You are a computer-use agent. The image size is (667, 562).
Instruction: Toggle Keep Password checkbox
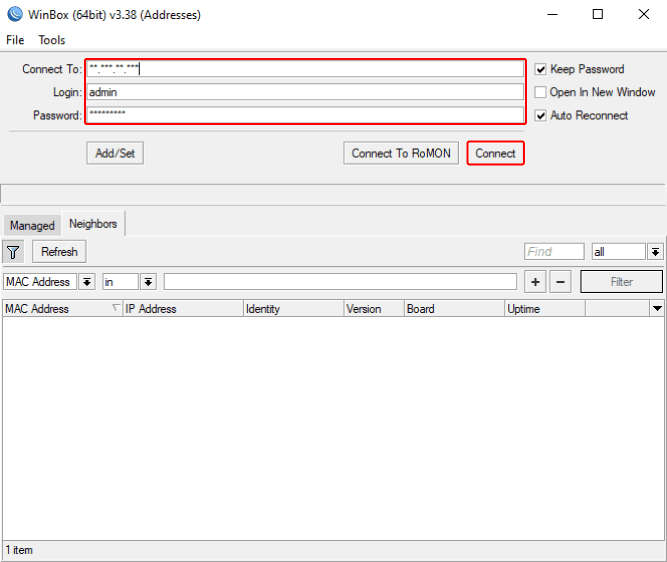click(540, 69)
